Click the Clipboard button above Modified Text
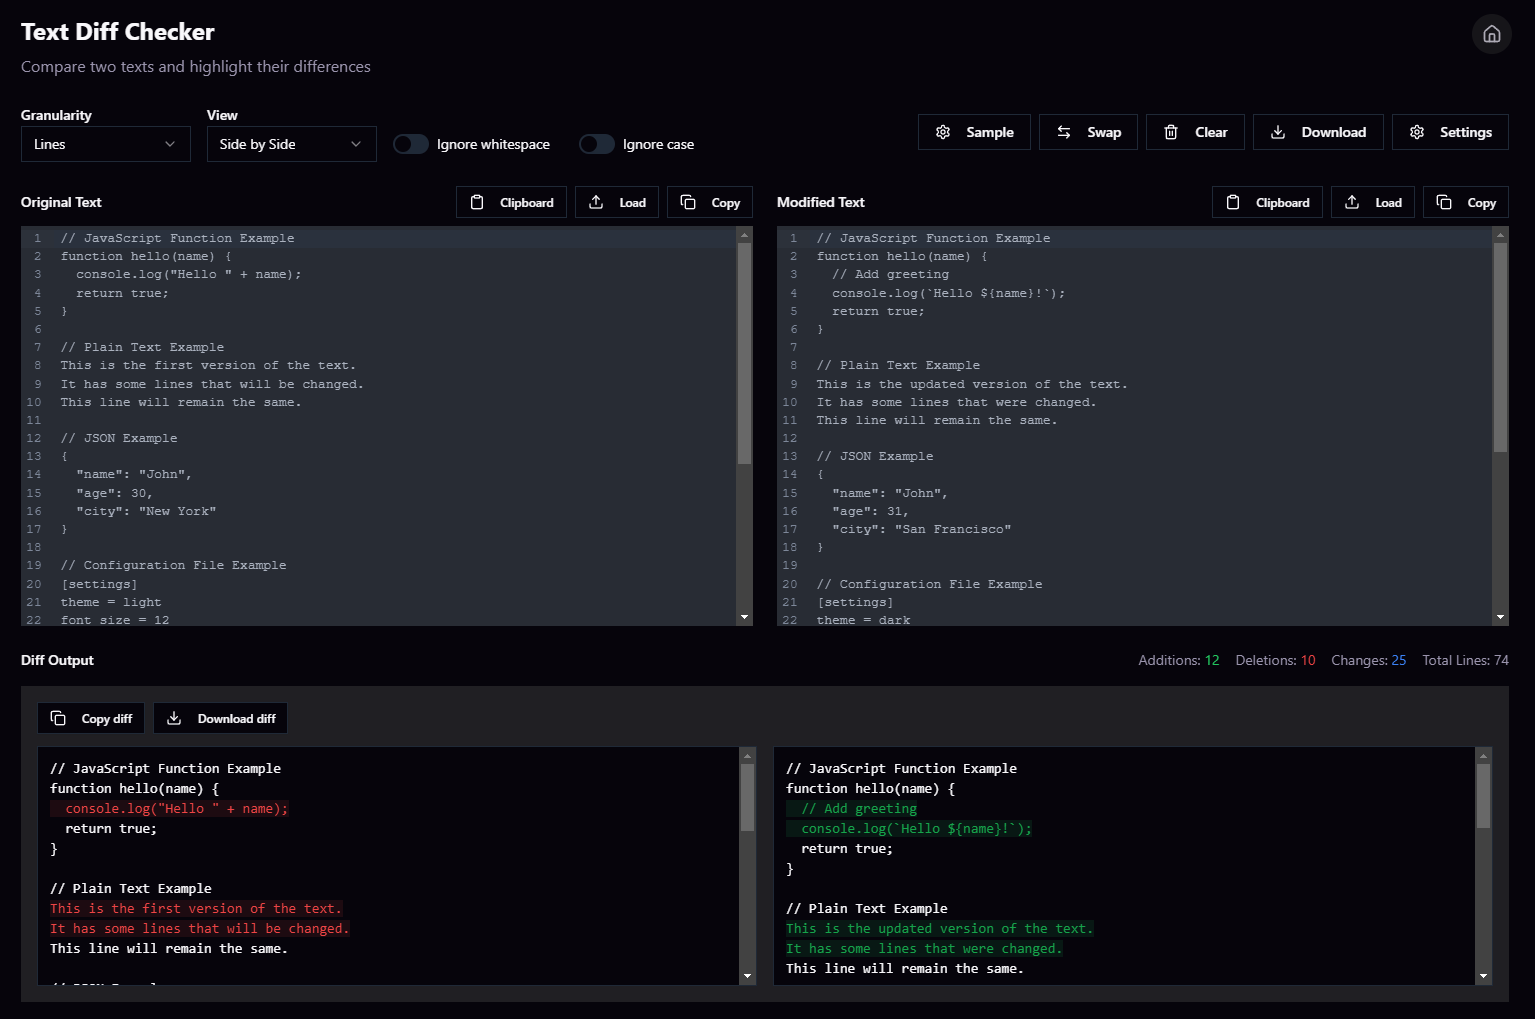The height and width of the screenshot is (1019, 1535). pos(1267,202)
